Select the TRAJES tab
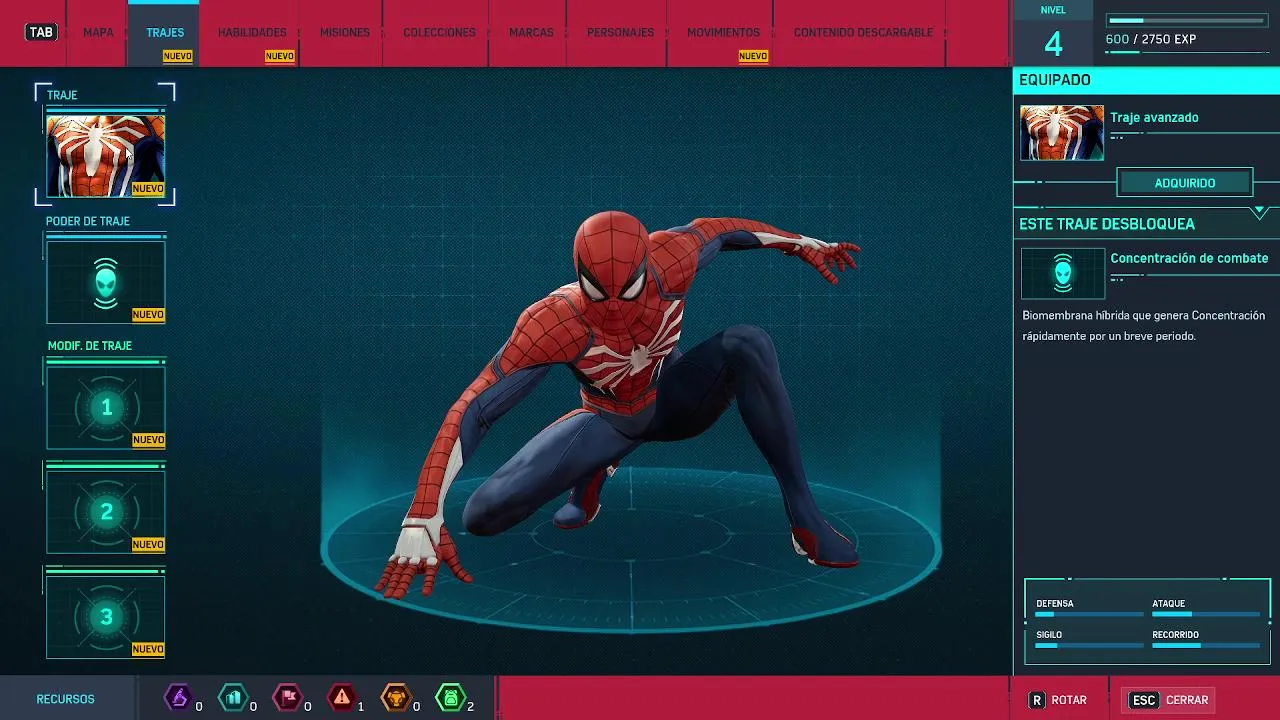The image size is (1280, 720). [164, 32]
